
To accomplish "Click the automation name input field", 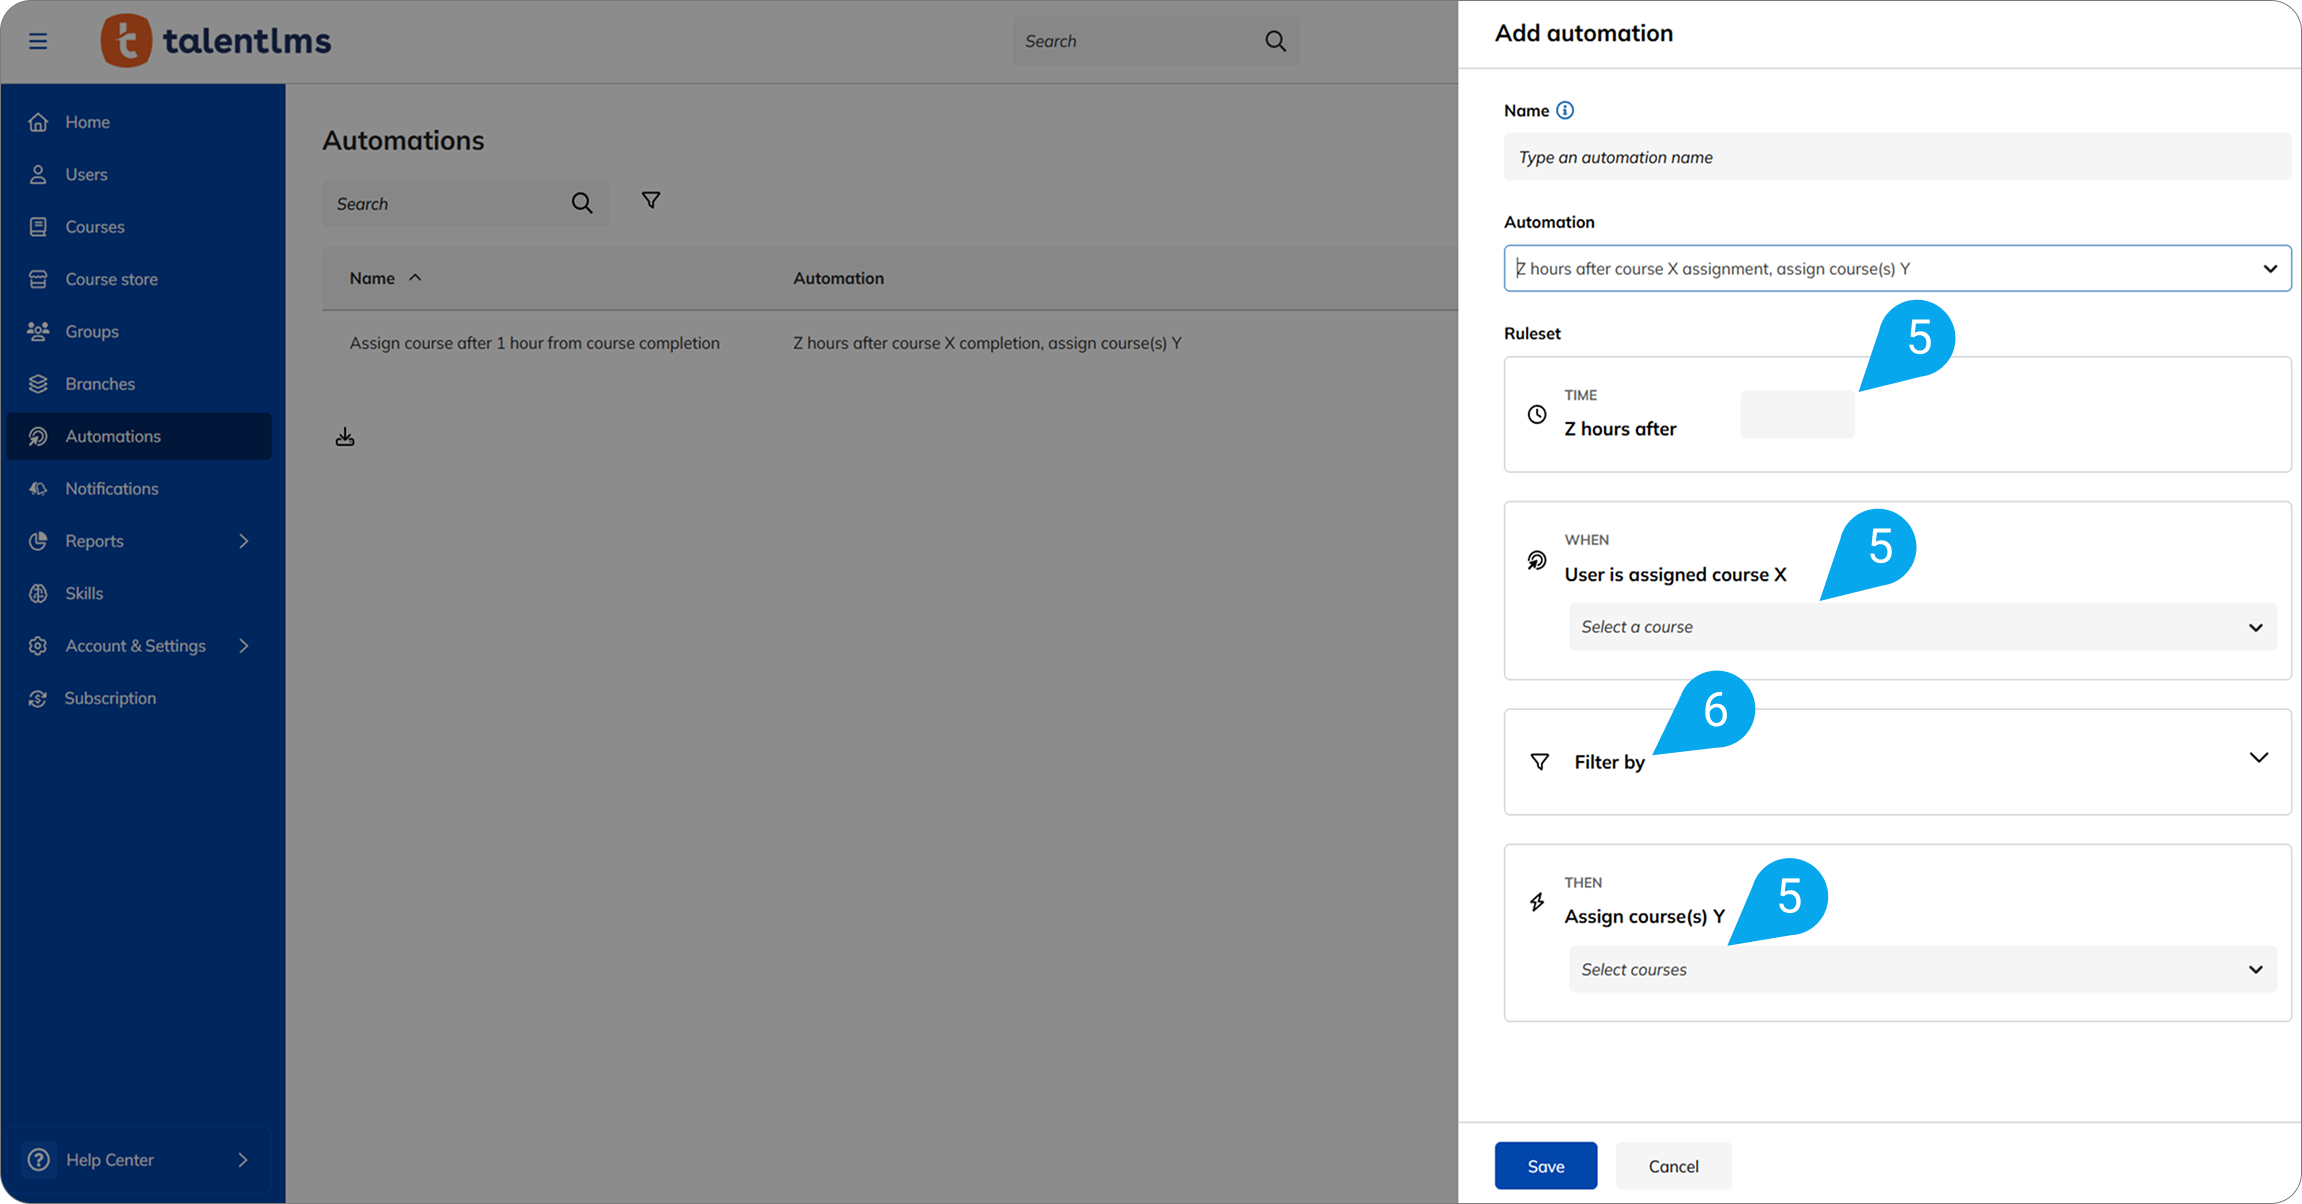I will click(1897, 157).
